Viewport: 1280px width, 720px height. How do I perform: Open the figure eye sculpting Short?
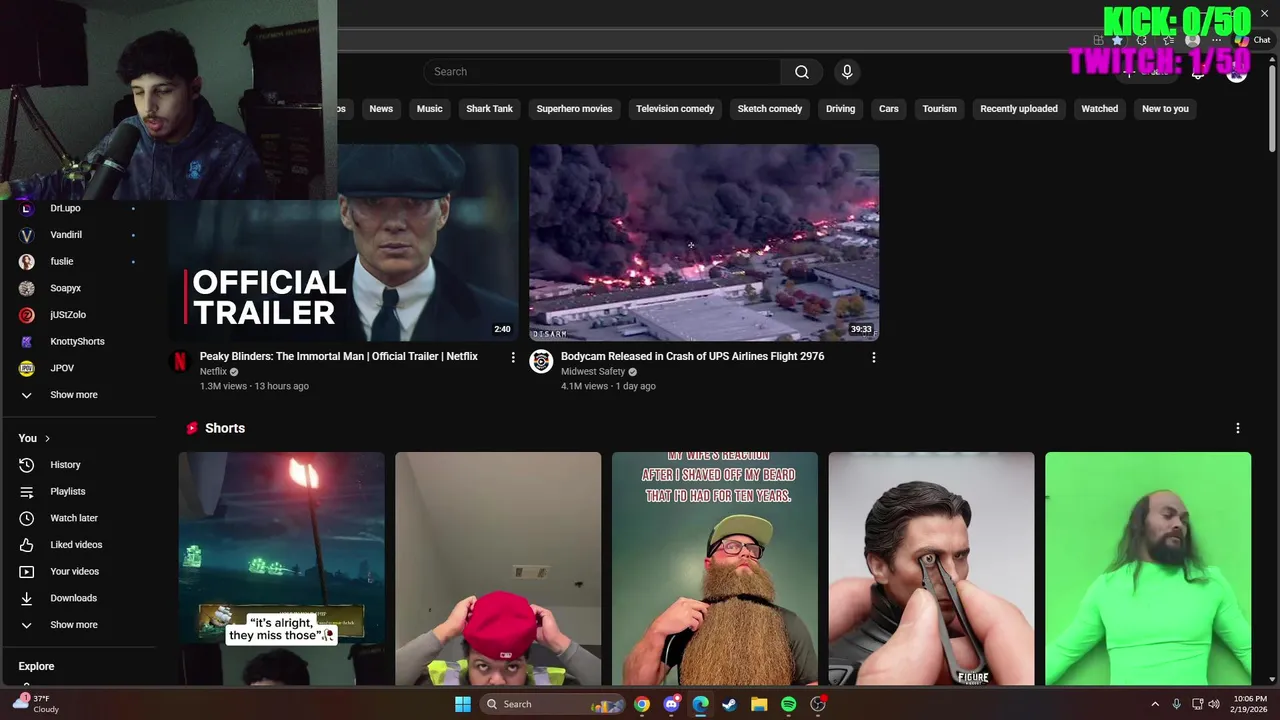[931, 569]
